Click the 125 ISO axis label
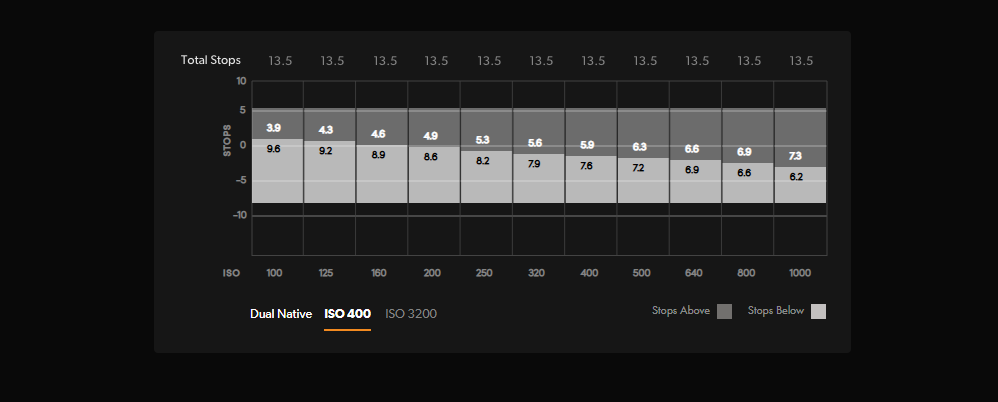998x402 pixels. pyautogui.click(x=326, y=272)
